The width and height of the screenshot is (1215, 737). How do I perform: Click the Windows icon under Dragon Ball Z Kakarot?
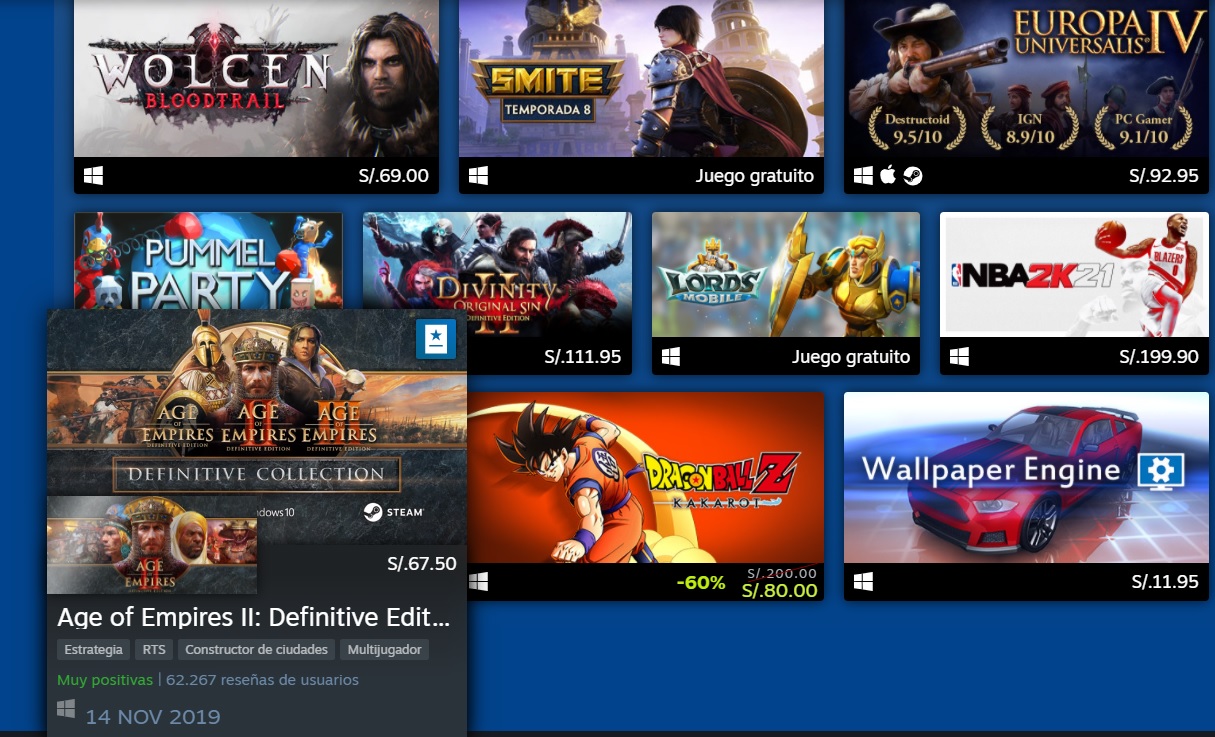coord(478,581)
